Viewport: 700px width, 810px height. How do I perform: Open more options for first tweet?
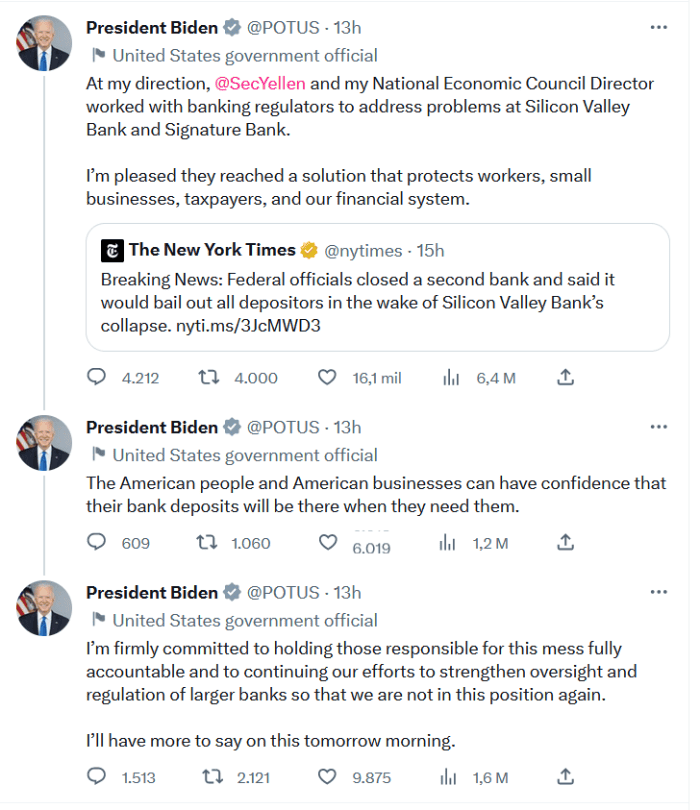[x=658, y=28]
